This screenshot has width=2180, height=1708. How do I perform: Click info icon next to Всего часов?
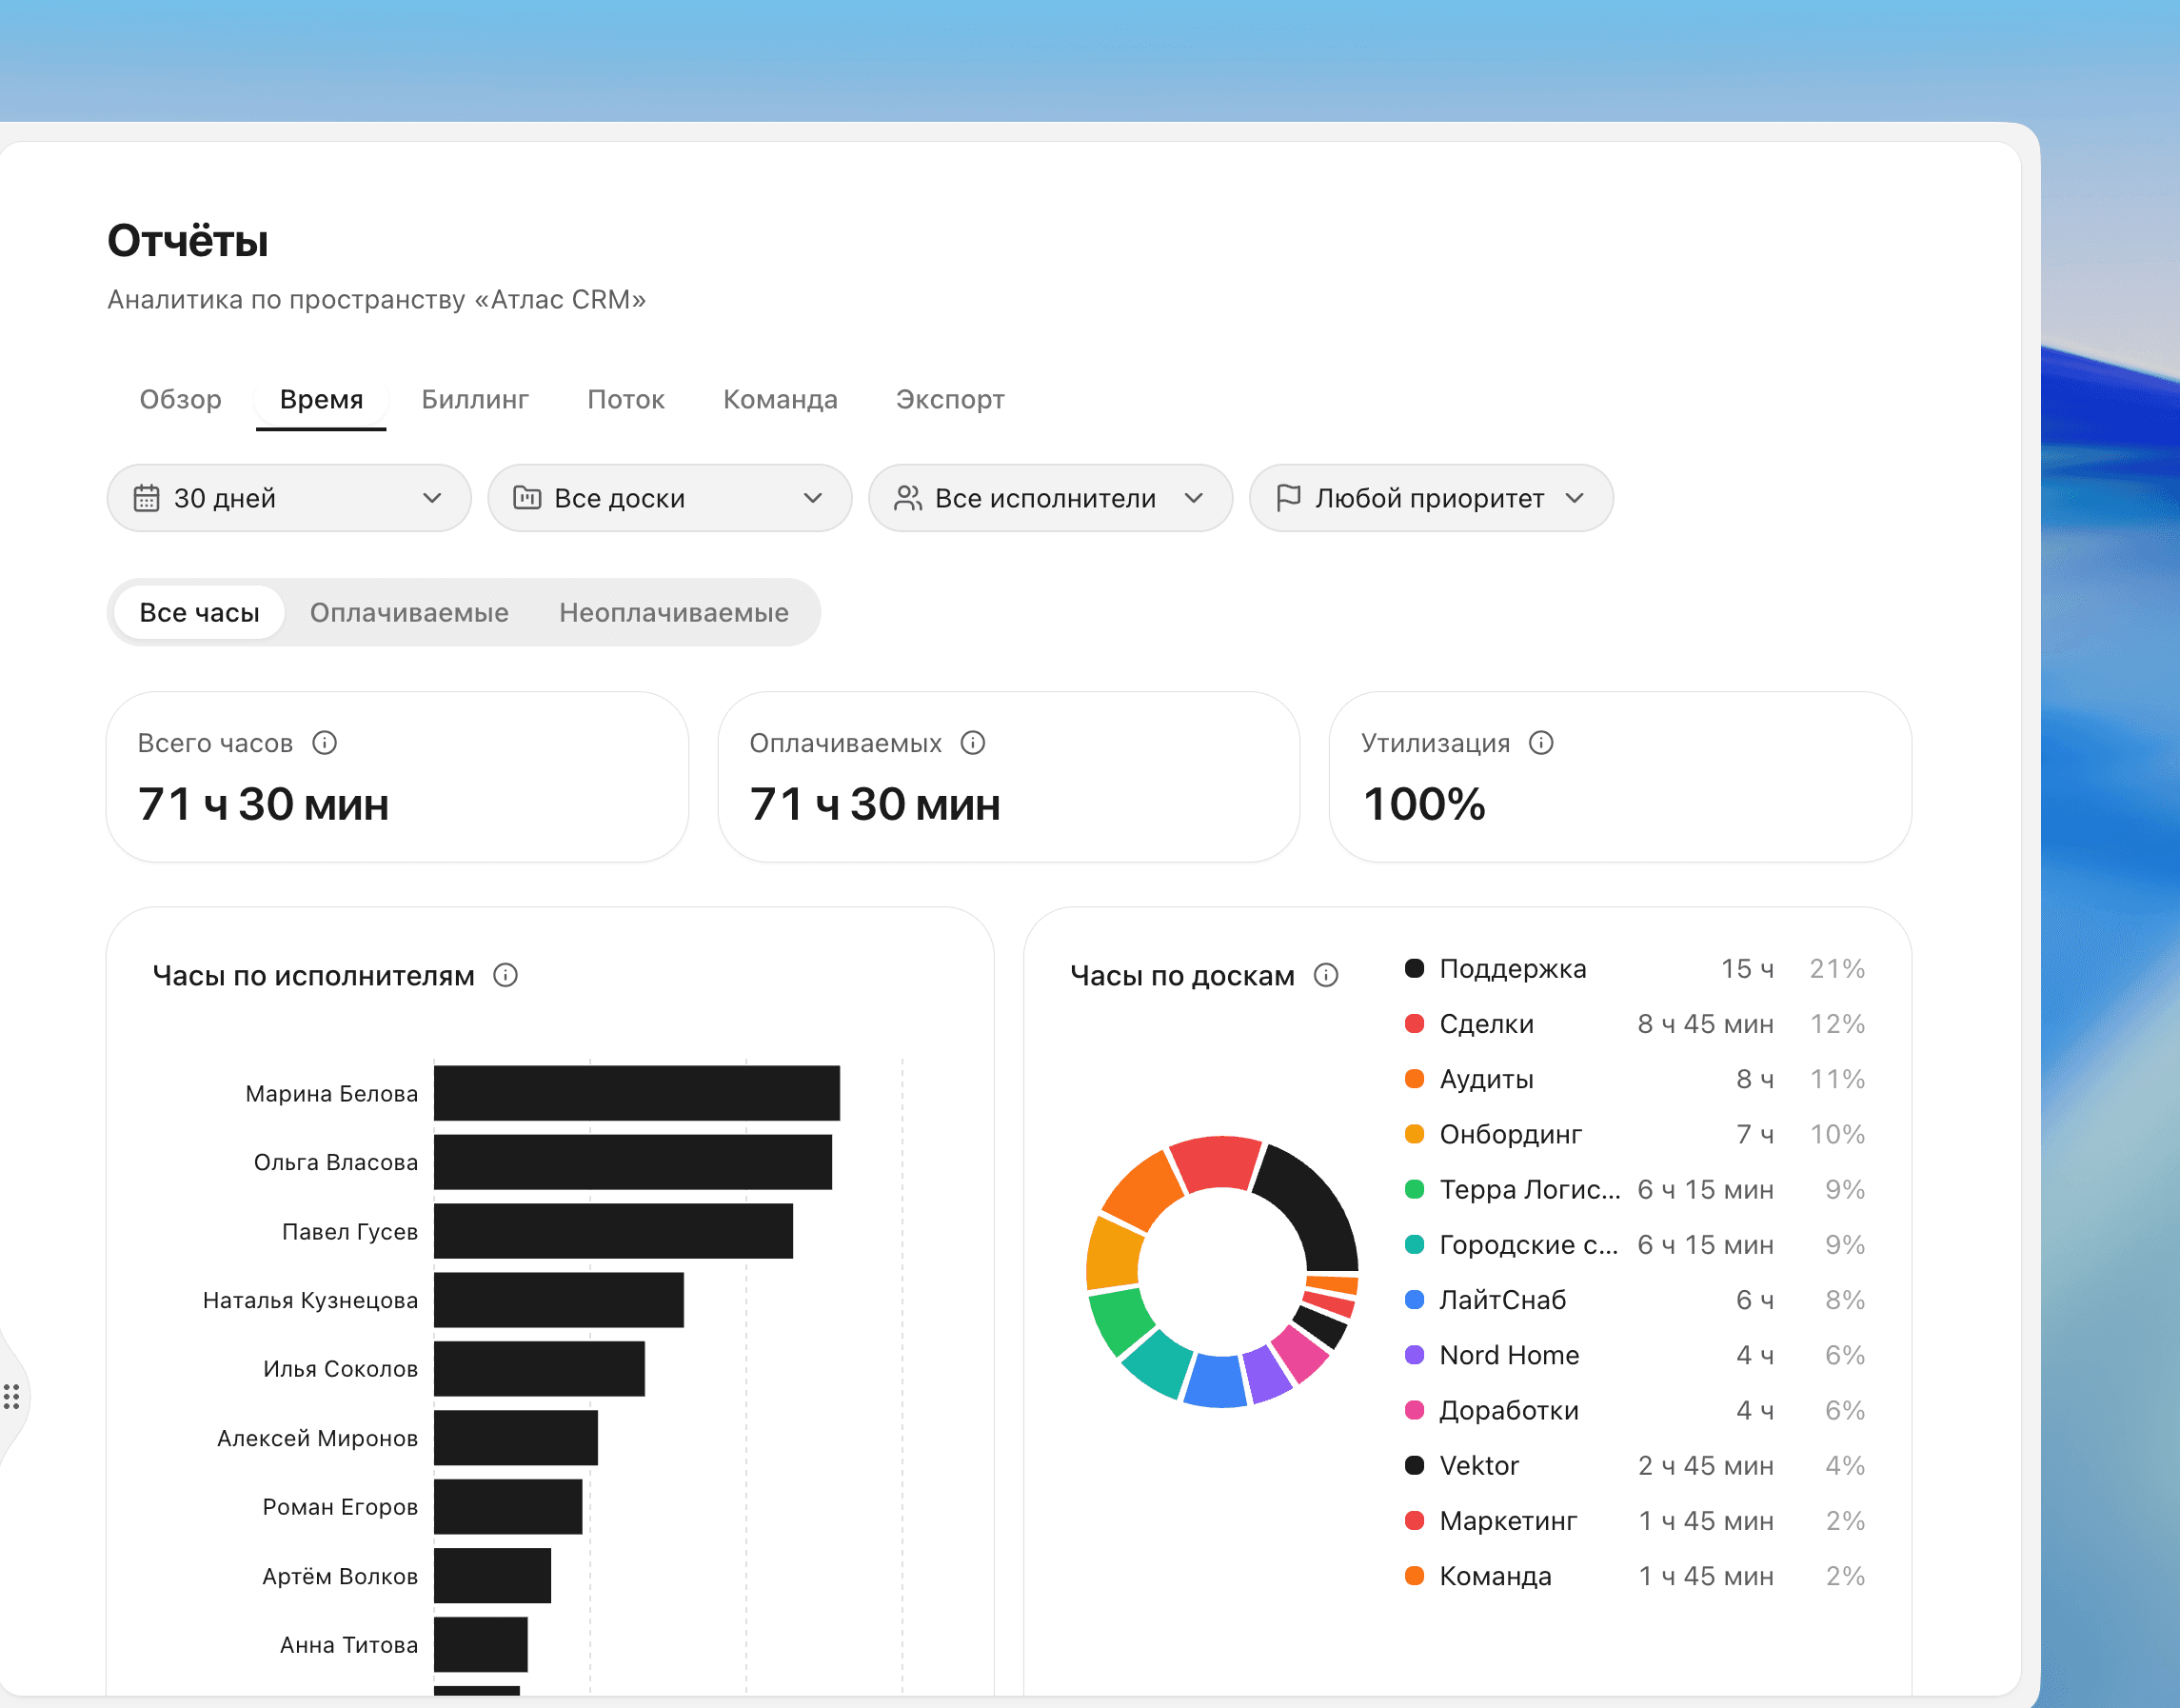324,743
